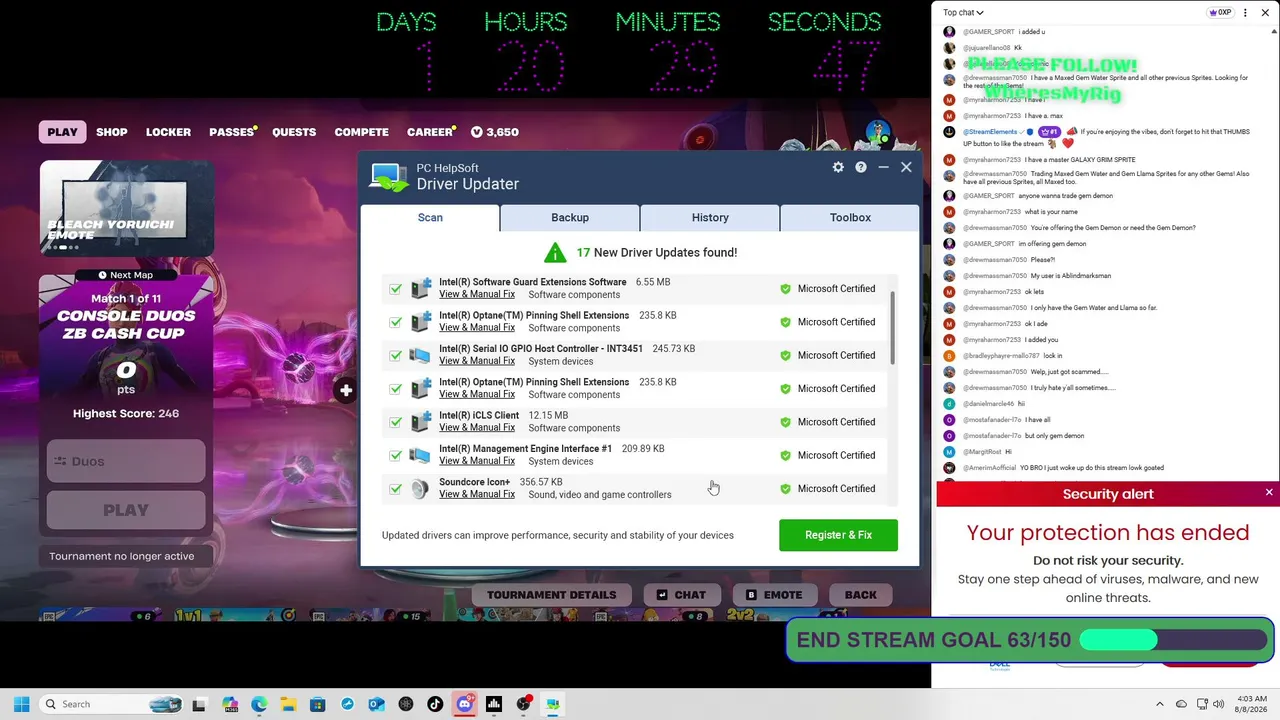Open the Windows Start menu
This screenshot has height=720, width=1280.
[21, 704]
